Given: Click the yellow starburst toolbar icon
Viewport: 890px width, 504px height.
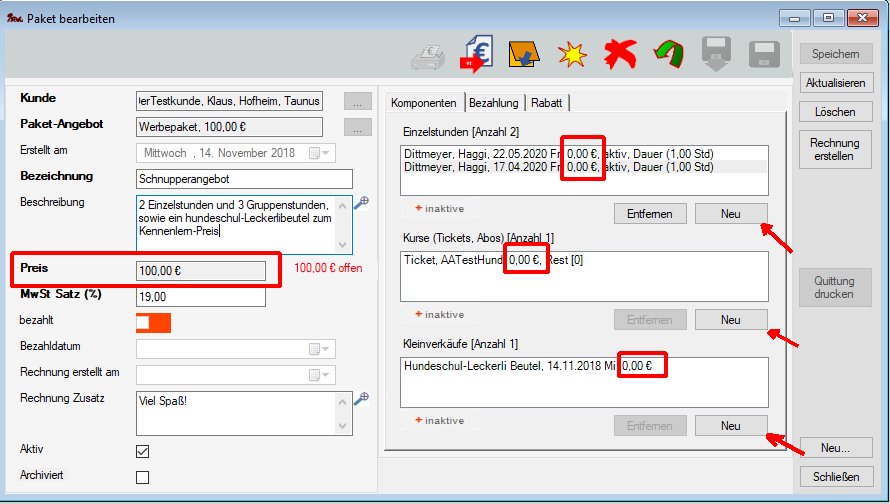Looking at the screenshot, I should point(571,56).
